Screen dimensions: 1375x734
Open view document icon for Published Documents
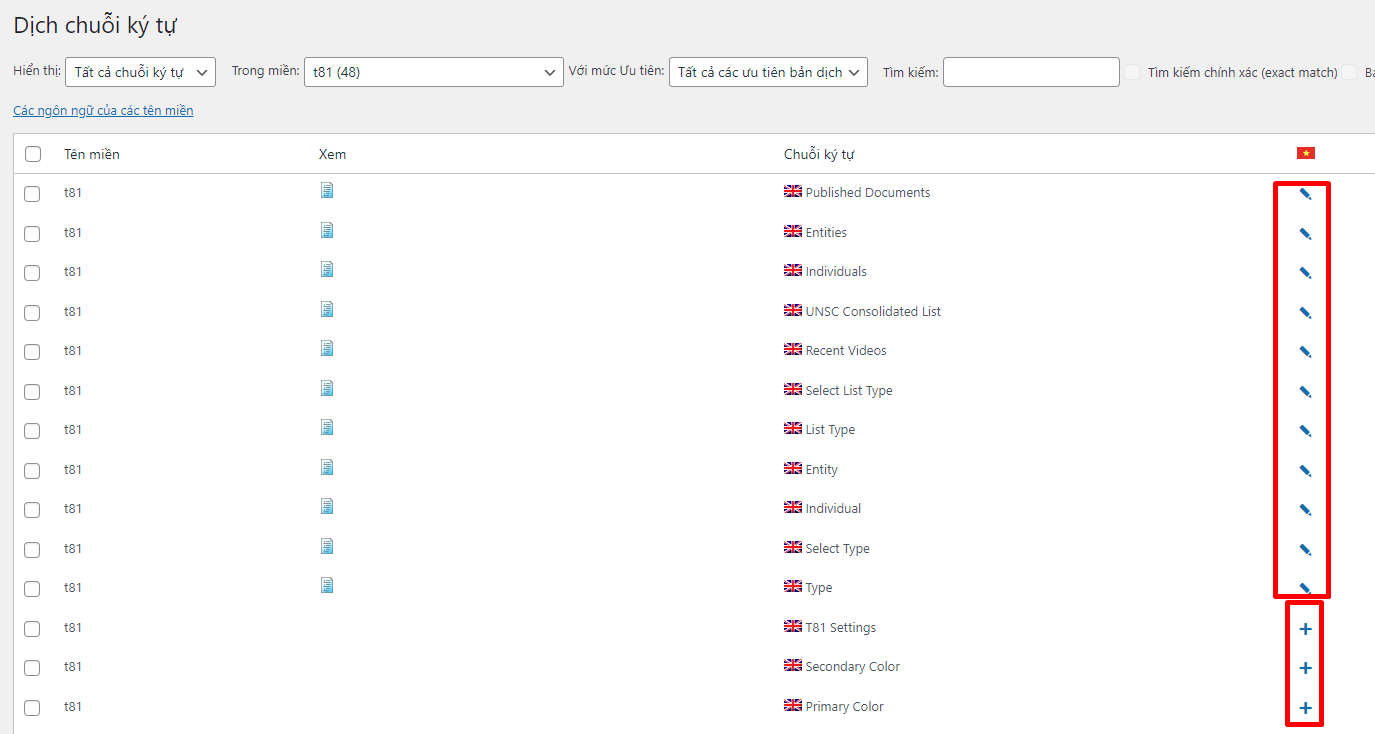(327, 190)
